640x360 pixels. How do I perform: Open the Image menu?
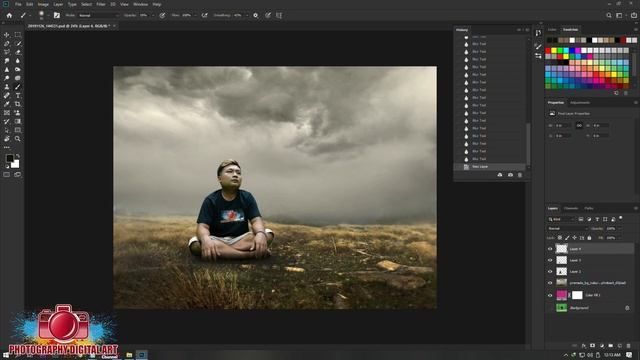(43, 4)
